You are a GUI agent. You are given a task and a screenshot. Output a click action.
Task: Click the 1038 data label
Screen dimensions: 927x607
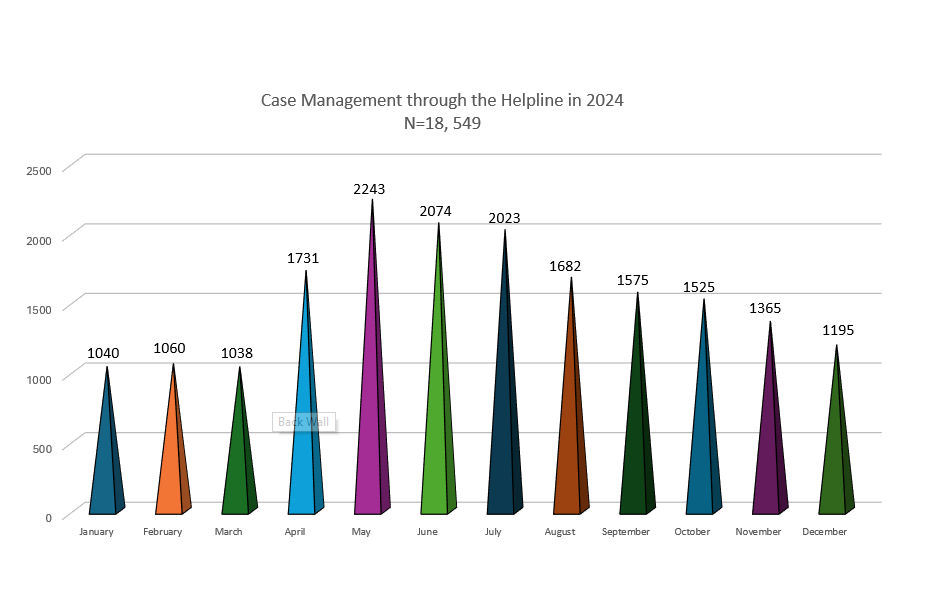pos(237,353)
